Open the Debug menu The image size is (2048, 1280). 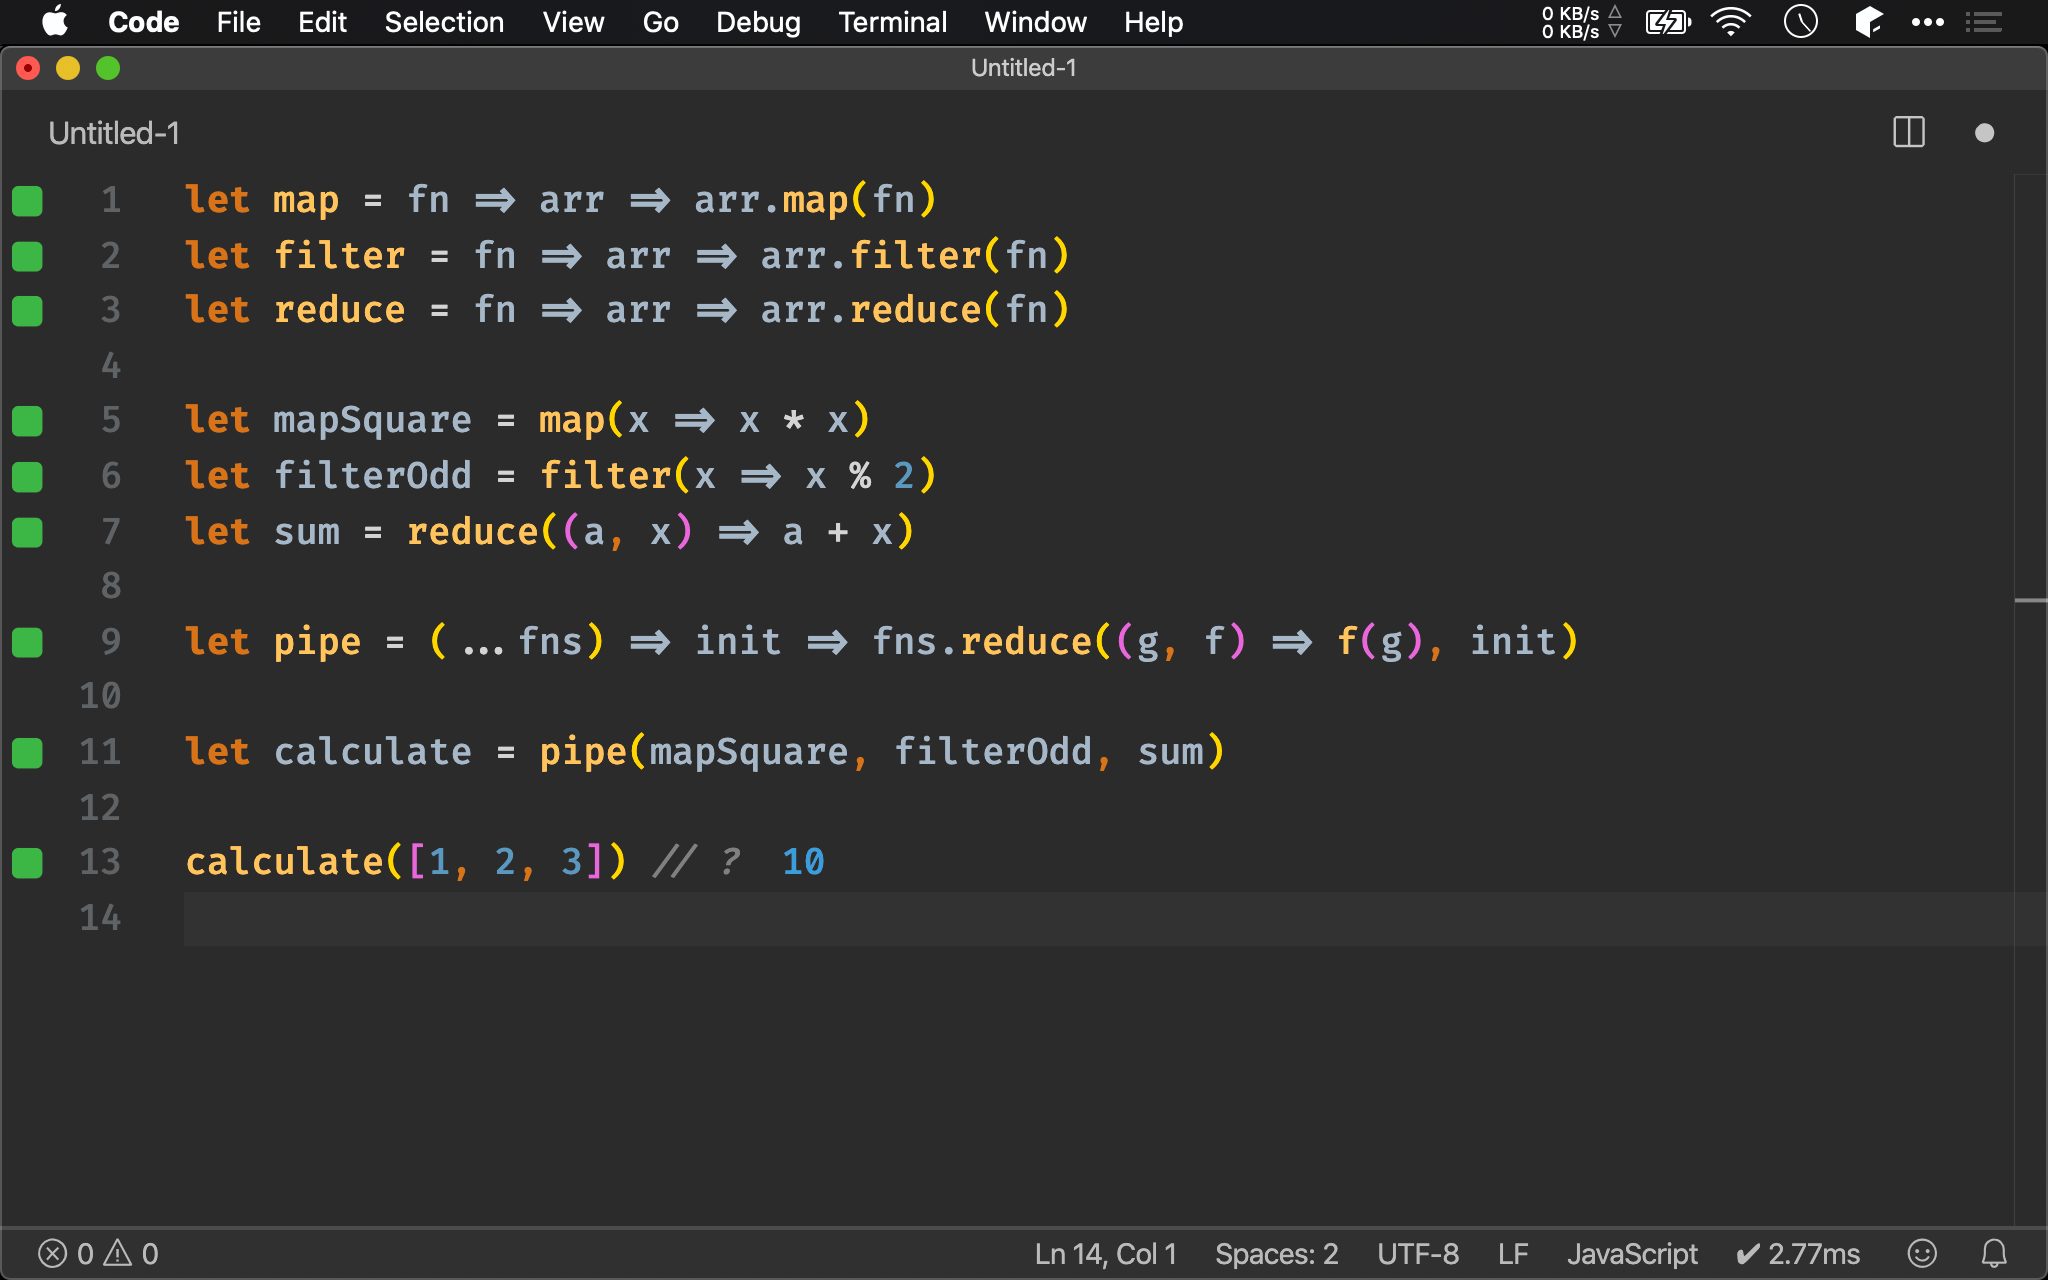[x=758, y=22]
